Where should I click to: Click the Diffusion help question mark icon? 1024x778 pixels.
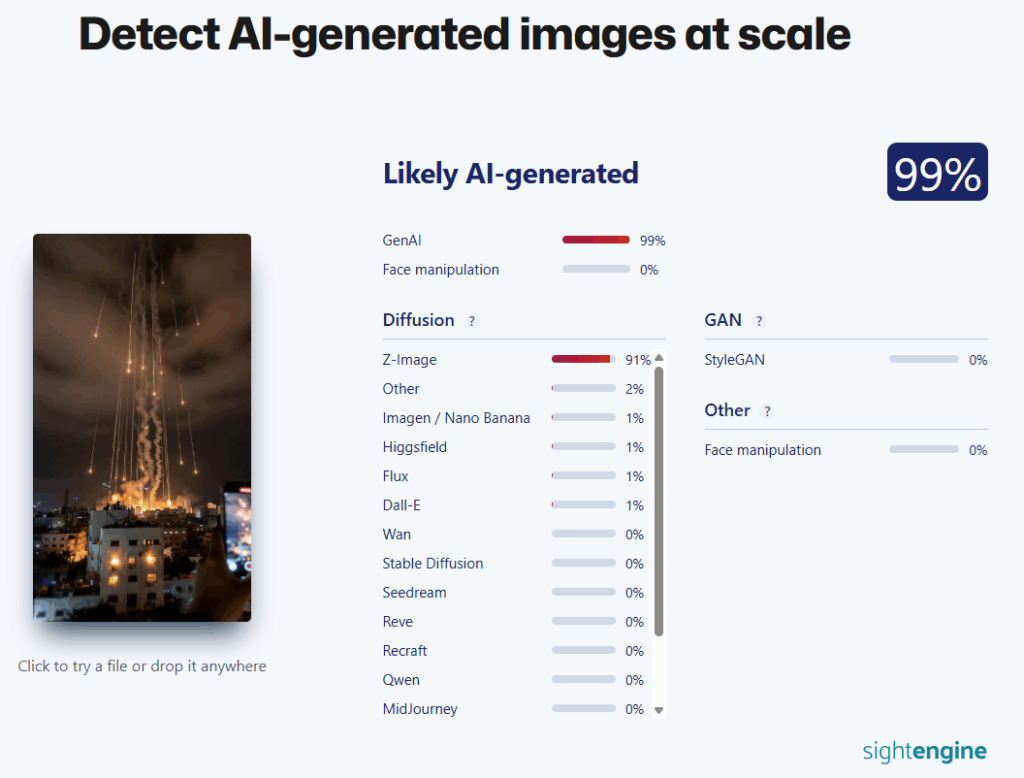(472, 321)
